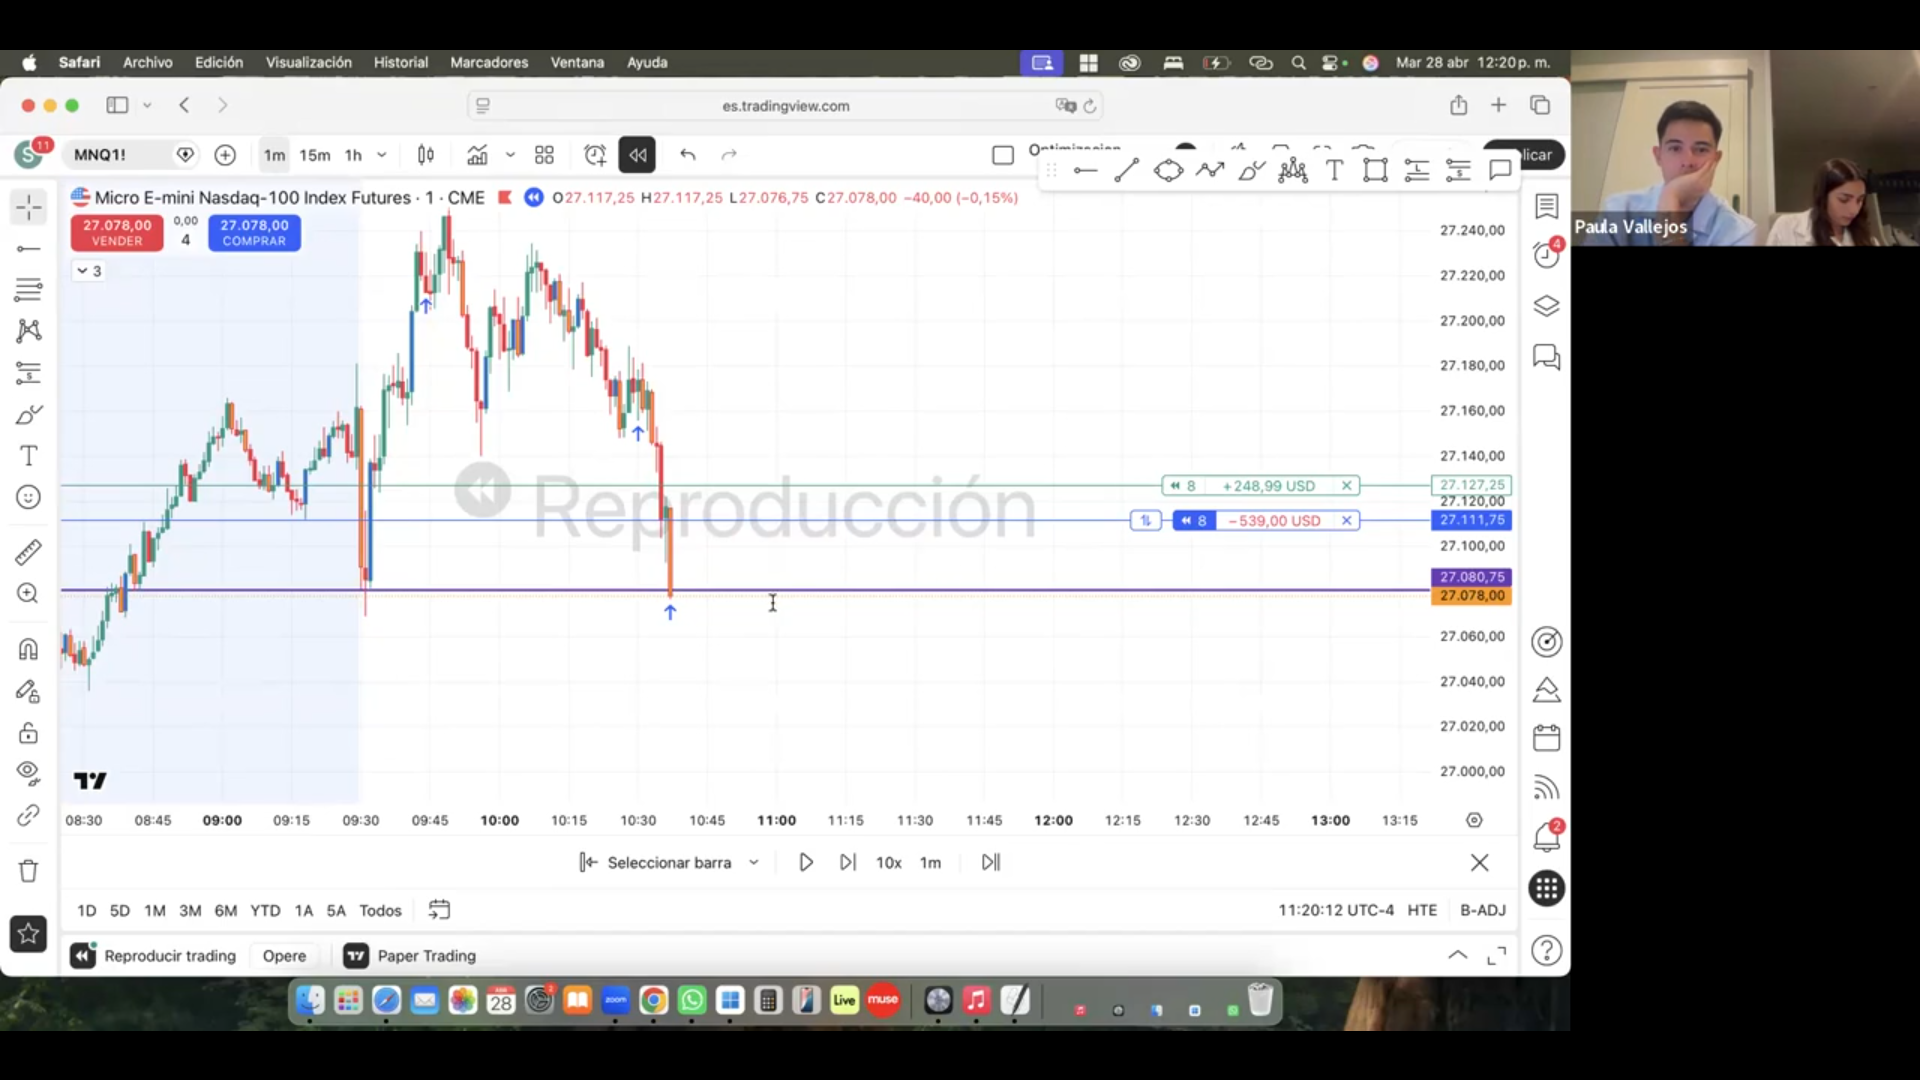The width and height of the screenshot is (1920, 1080).
Task: Open the chart settings gear on time axis
Action: (x=1474, y=820)
